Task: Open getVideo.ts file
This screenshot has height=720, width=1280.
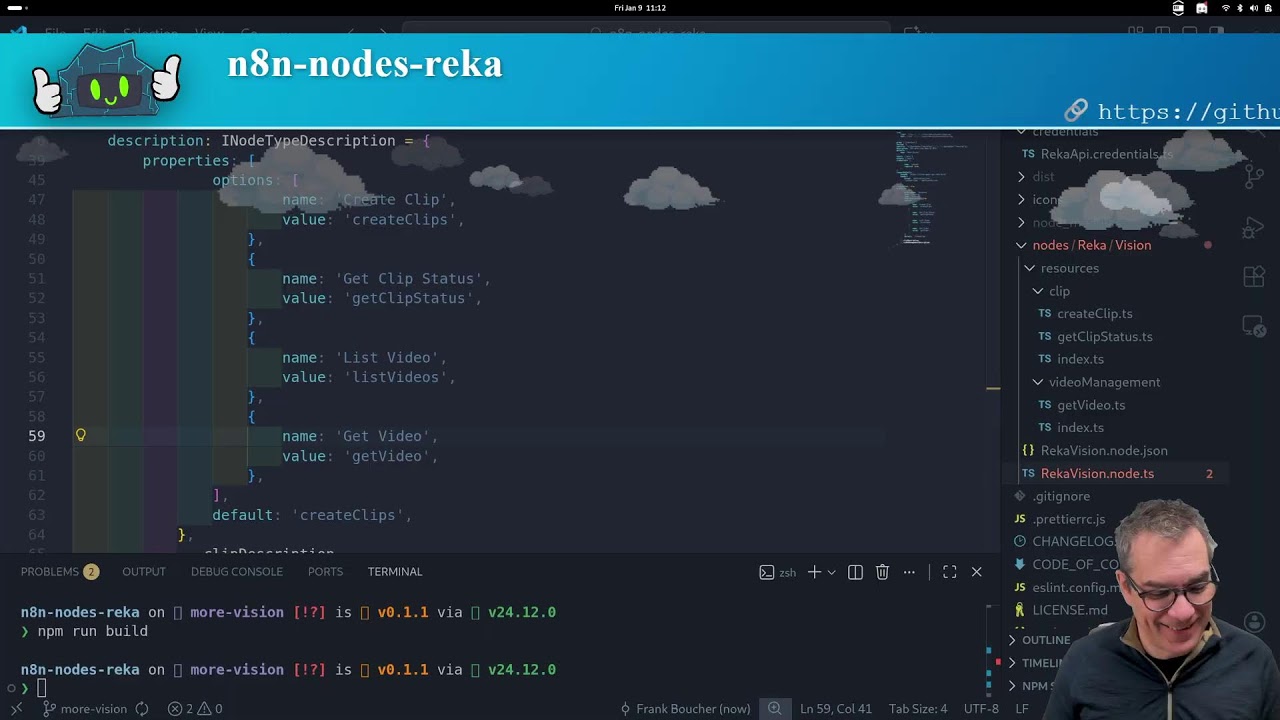Action: pos(1091,405)
